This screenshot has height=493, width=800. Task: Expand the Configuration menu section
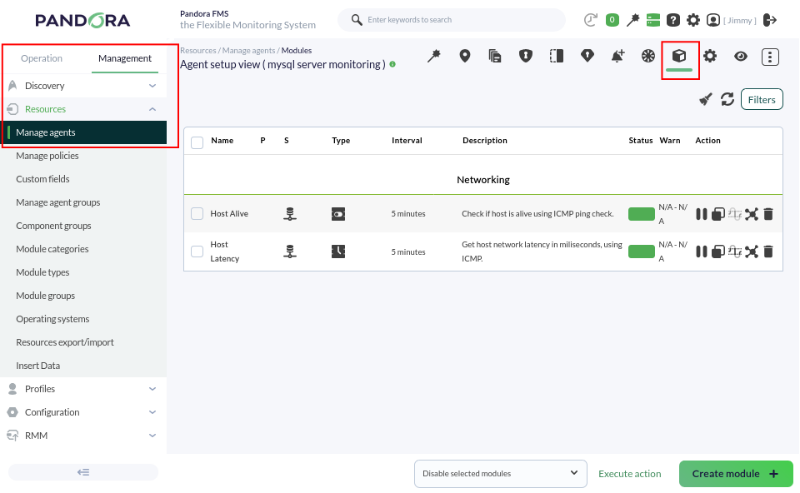pyautogui.click(x=83, y=412)
